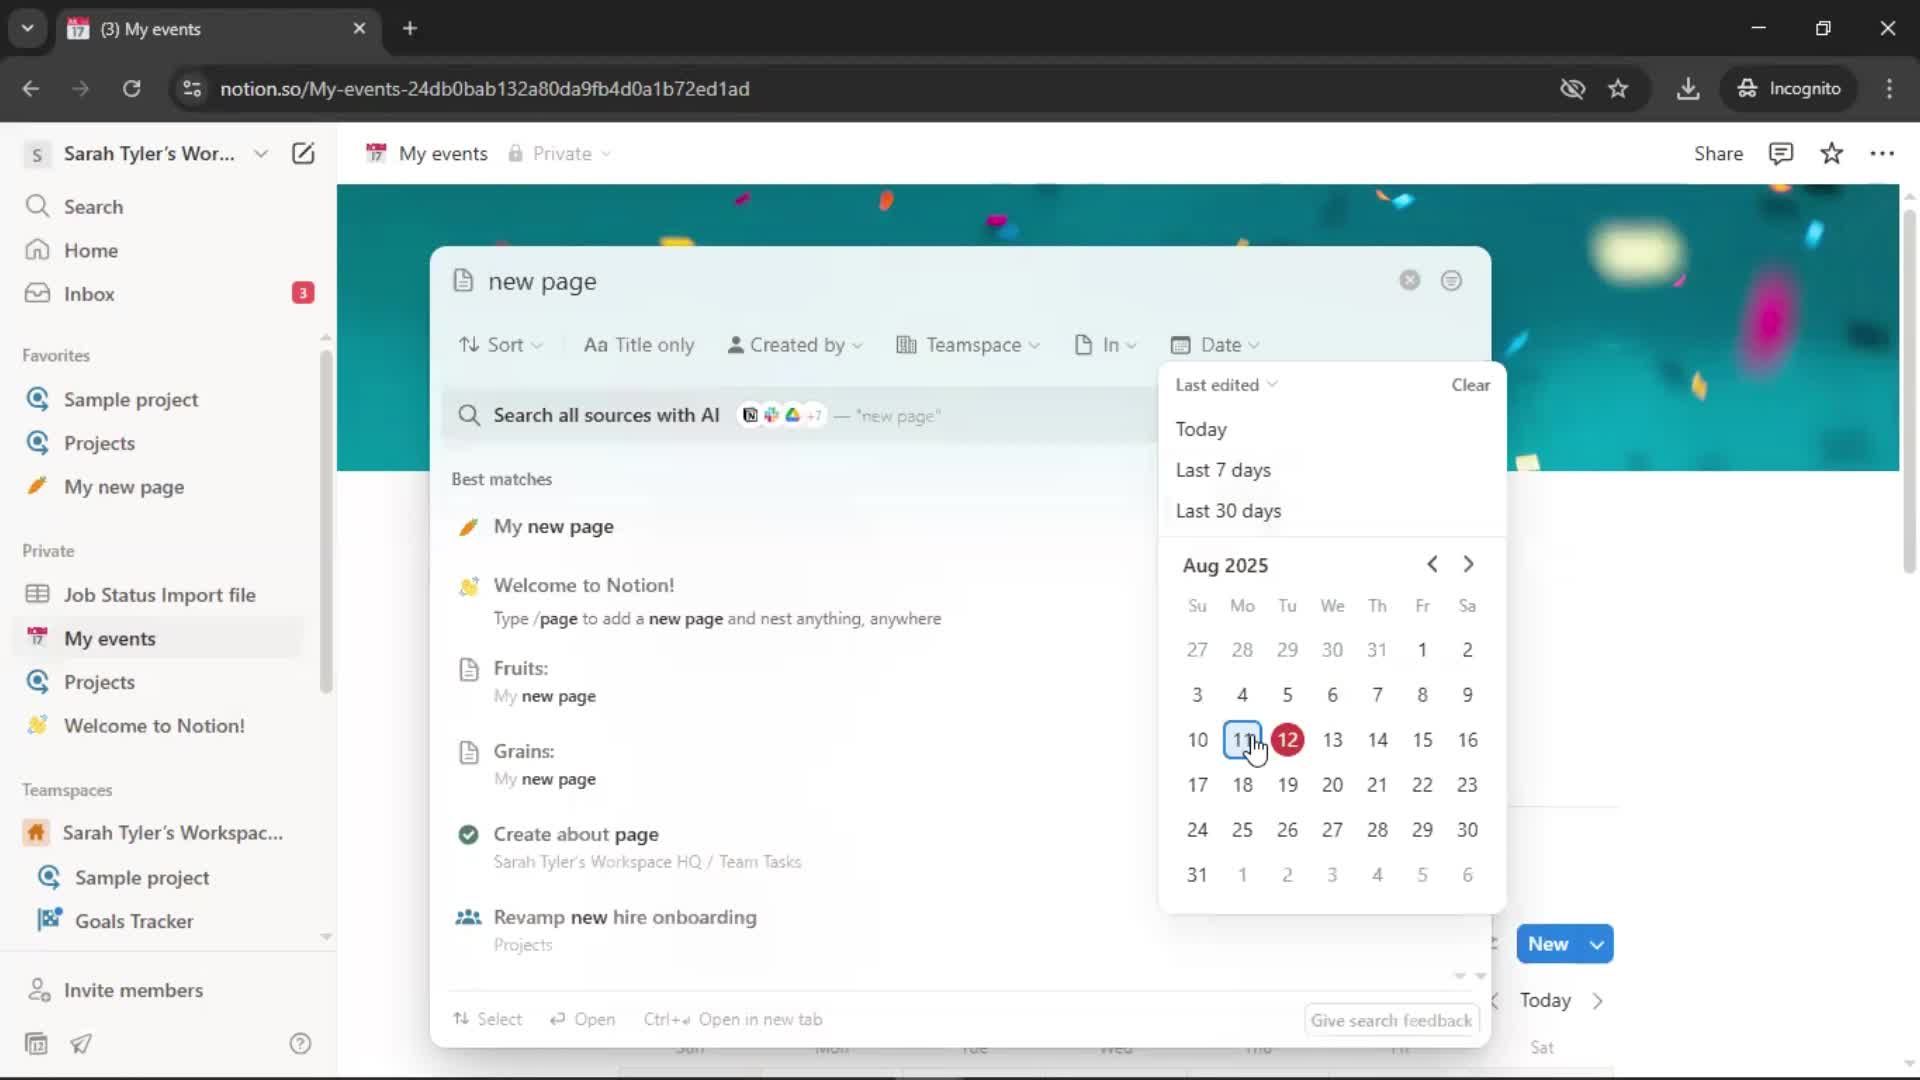
Task: Open the Created by filter dropdown
Action: 795,345
